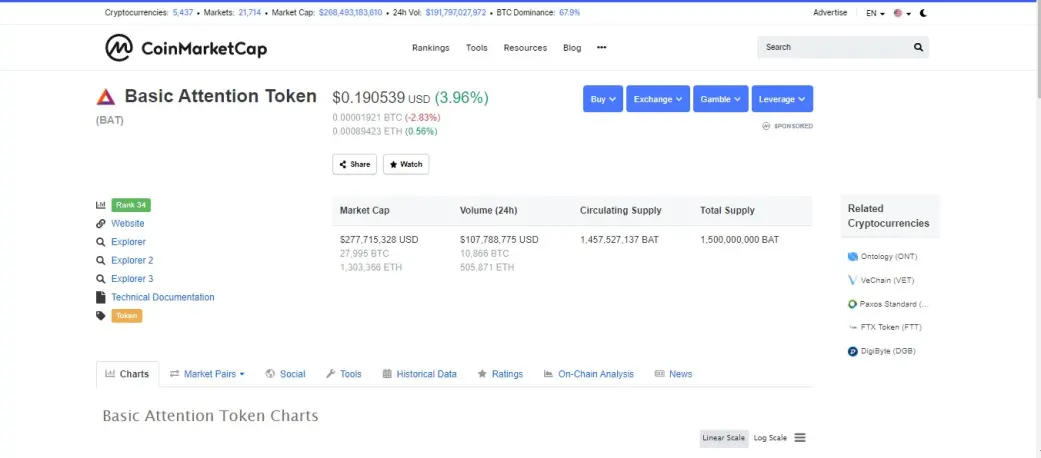Click the DigiByte coin icon
1041x458 pixels.
tap(853, 351)
